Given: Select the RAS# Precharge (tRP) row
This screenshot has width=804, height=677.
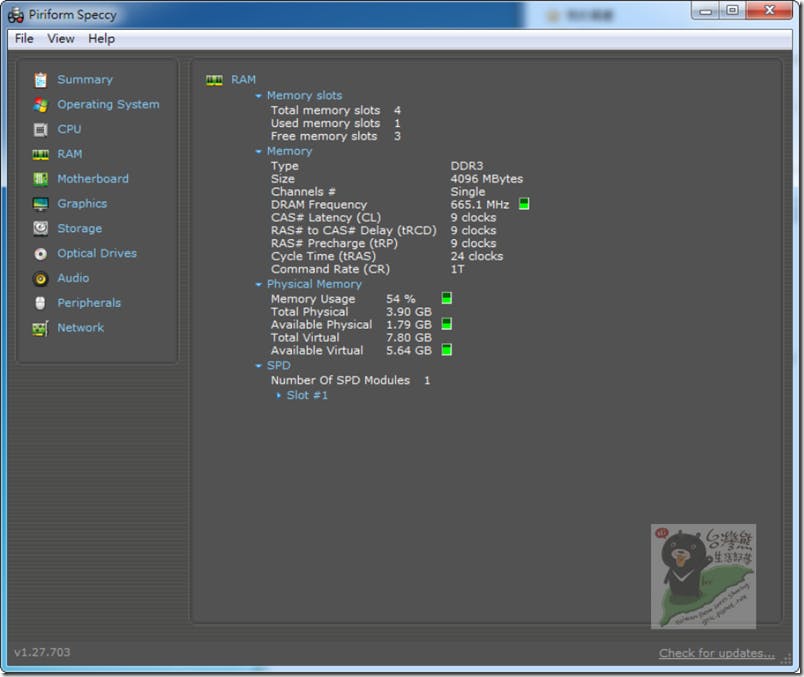Looking at the screenshot, I should click(x=384, y=243).
